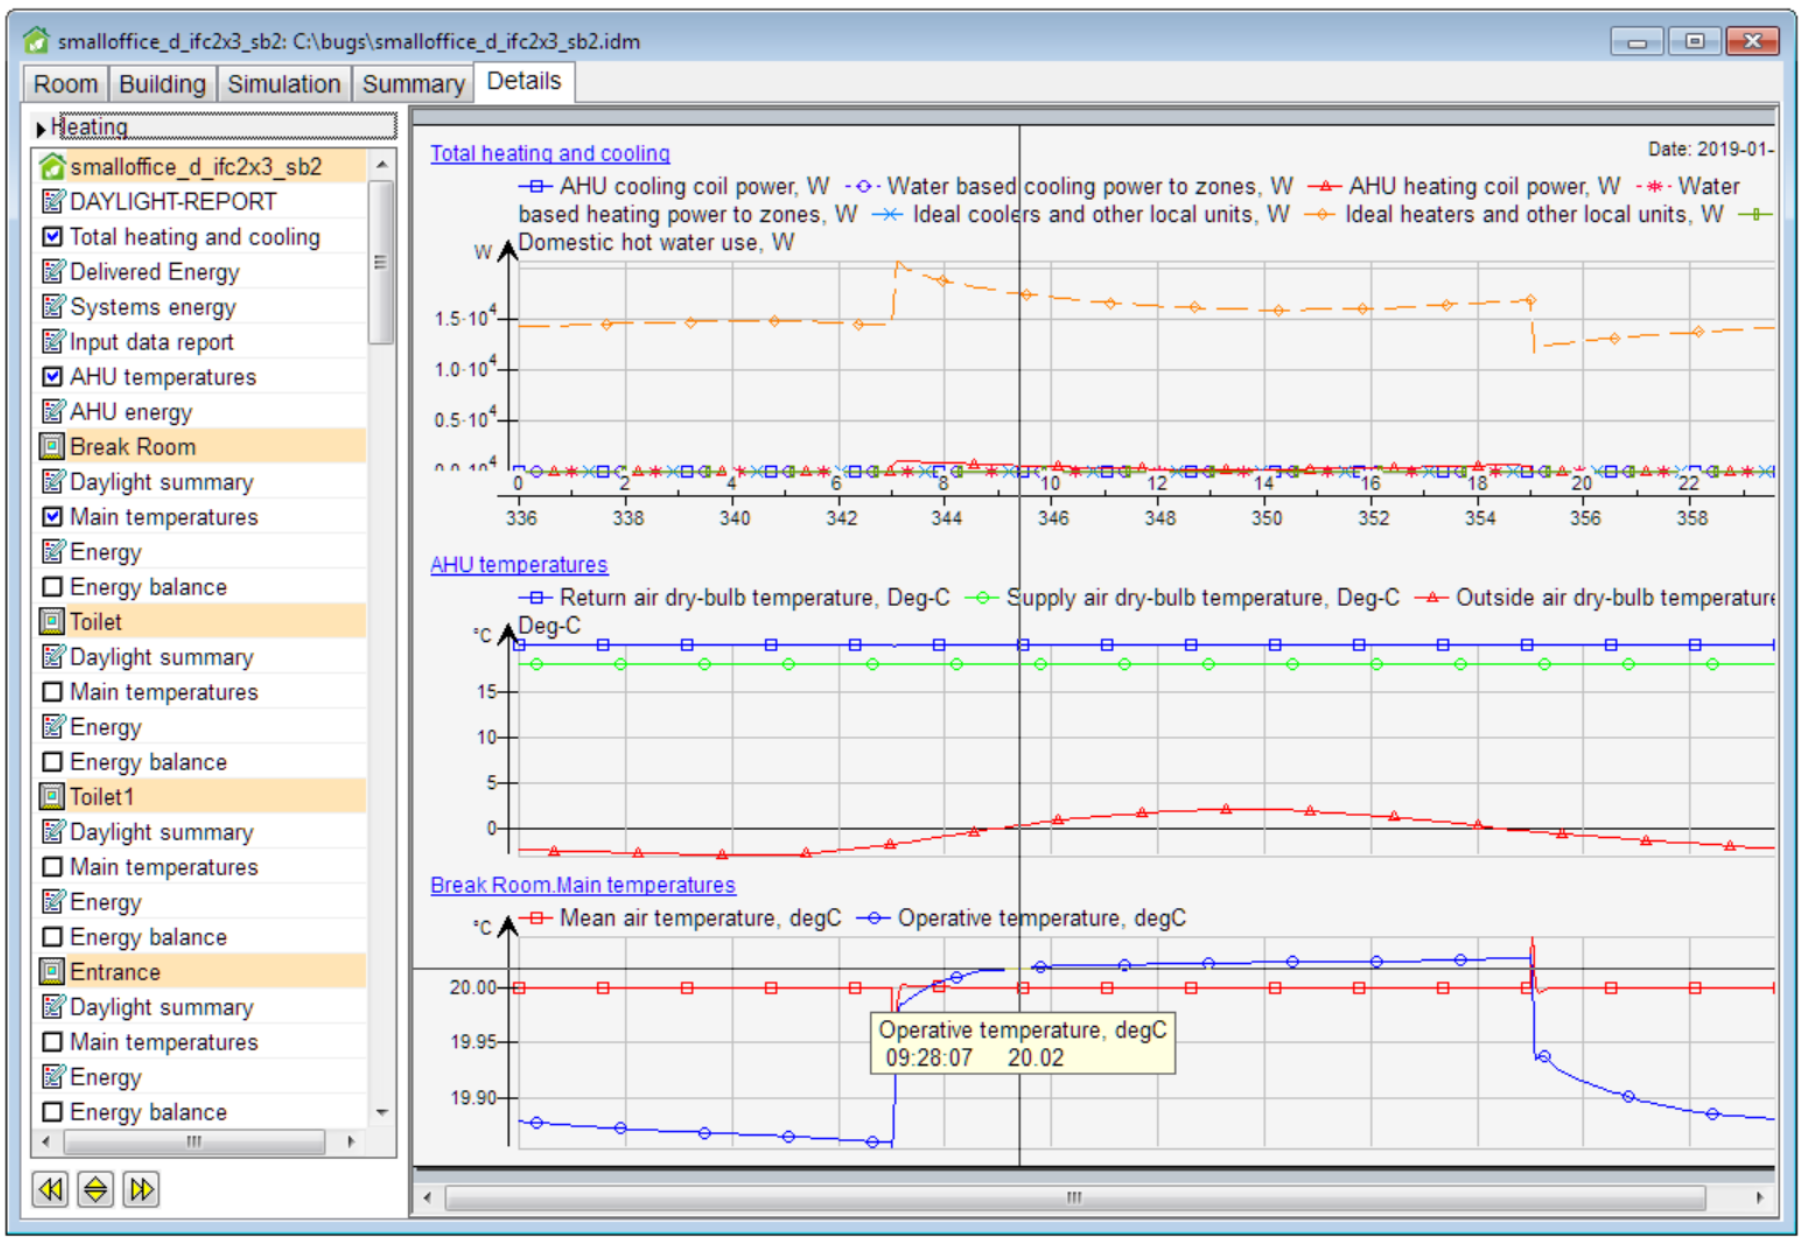The width and height of the screenshot is (1805, 1242).
Task: Click the tree list scroll-up arrow
Action: click(x=382, y=164)
